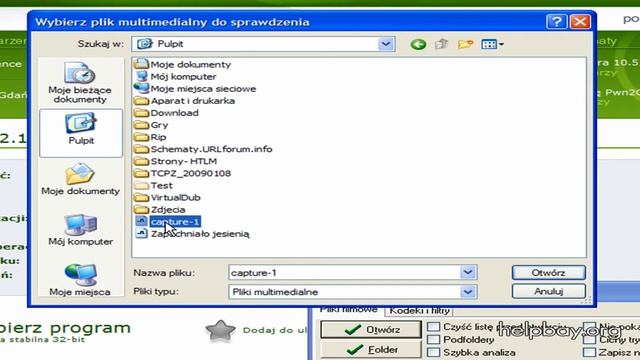
Task: Select the VirtualDub folder icon
Action: (141, 197)
